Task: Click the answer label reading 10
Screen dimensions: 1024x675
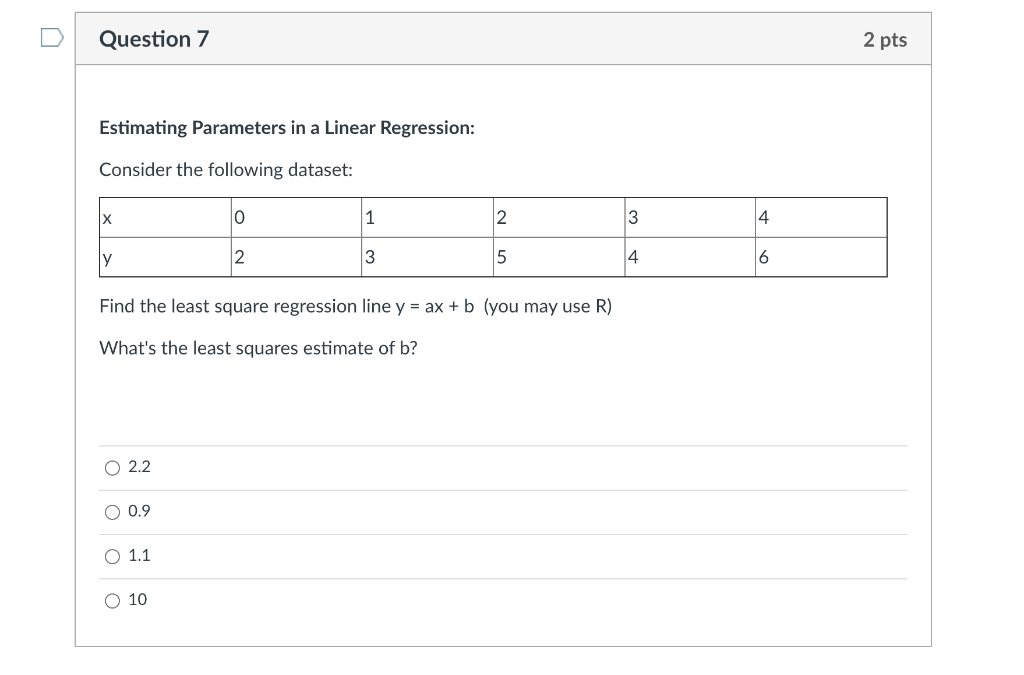Action: [137, 599]
